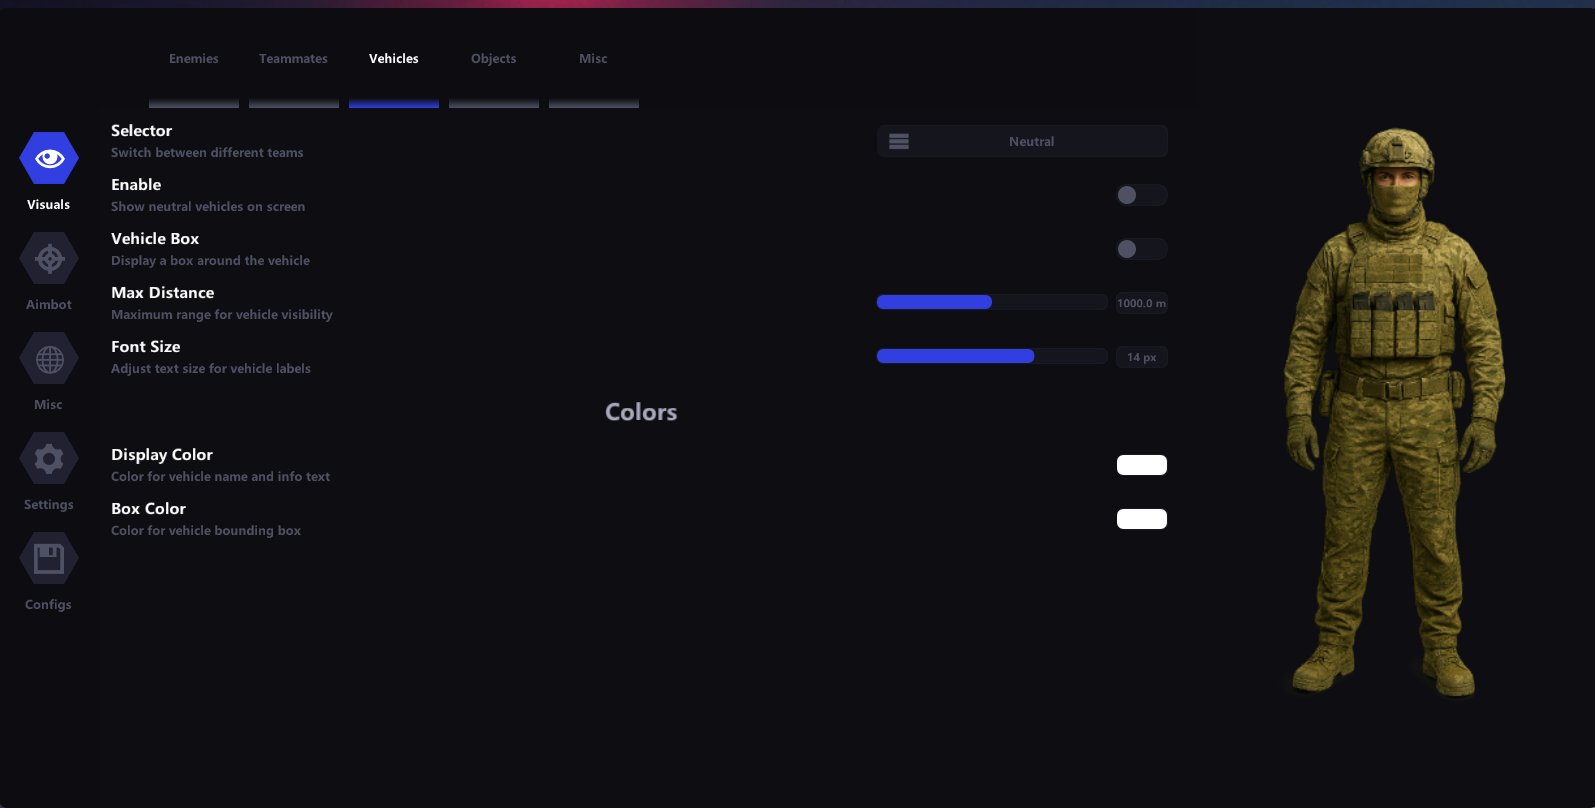Open the Settings gear icon
This screenshot has height=808, width=1595.
coord(49,459)
